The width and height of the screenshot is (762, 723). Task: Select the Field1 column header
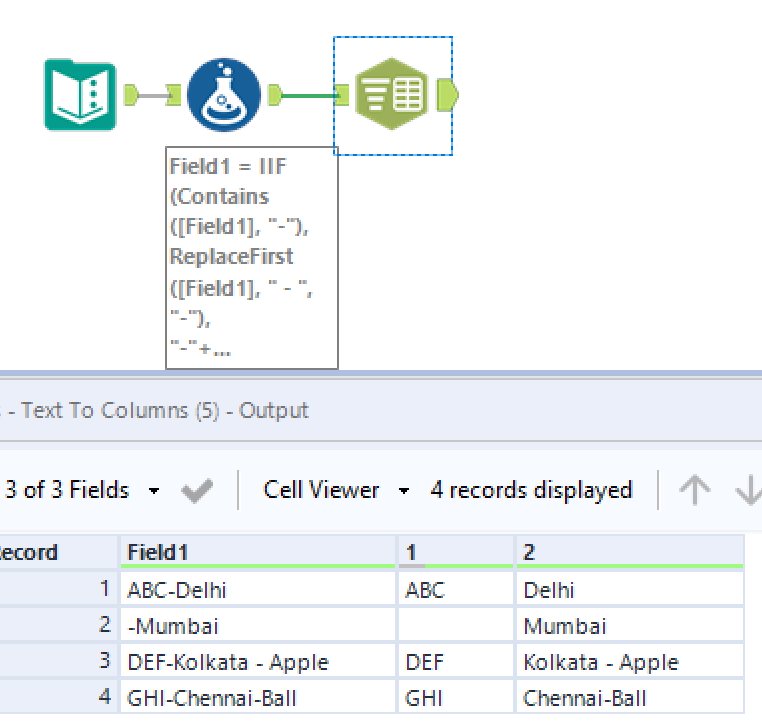click(x=257, y=552)
